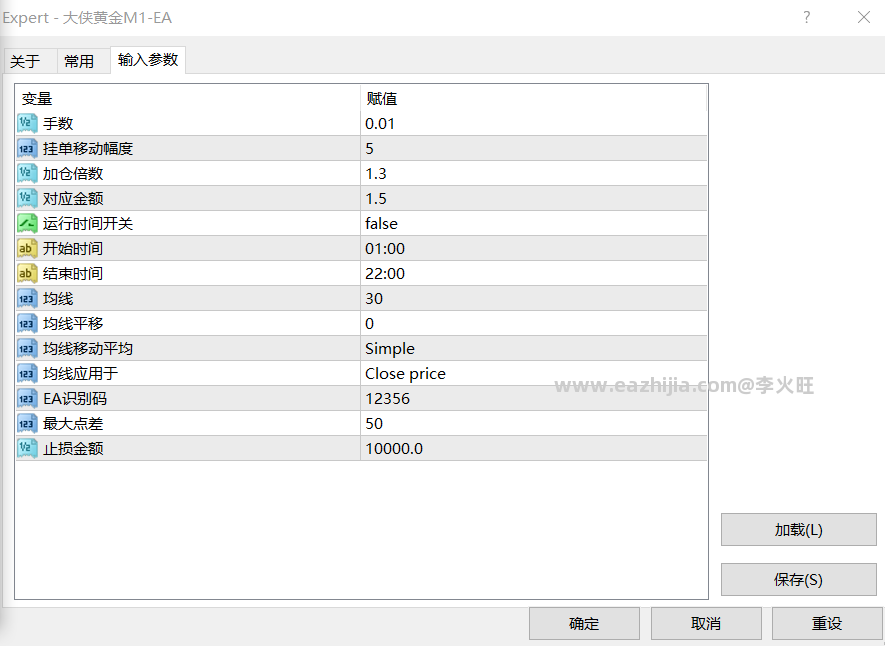This screenshot has width=885, height=646.
Task: Click the string ab icon beside 开始时间
Action: 27,248
